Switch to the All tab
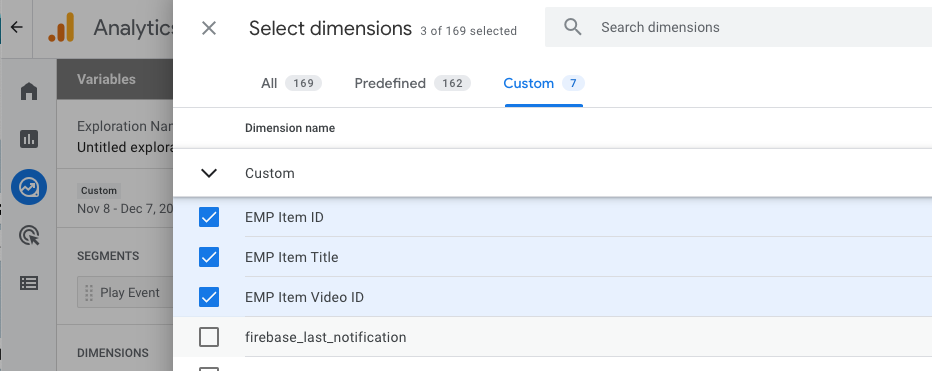932x371 pixels. click(x=291, y=83)
